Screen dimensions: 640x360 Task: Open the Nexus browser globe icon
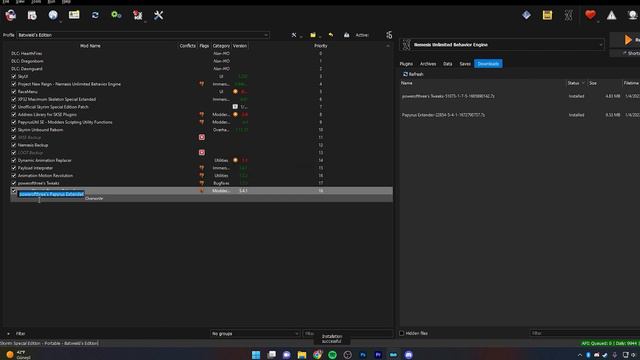tap(53, 16)
